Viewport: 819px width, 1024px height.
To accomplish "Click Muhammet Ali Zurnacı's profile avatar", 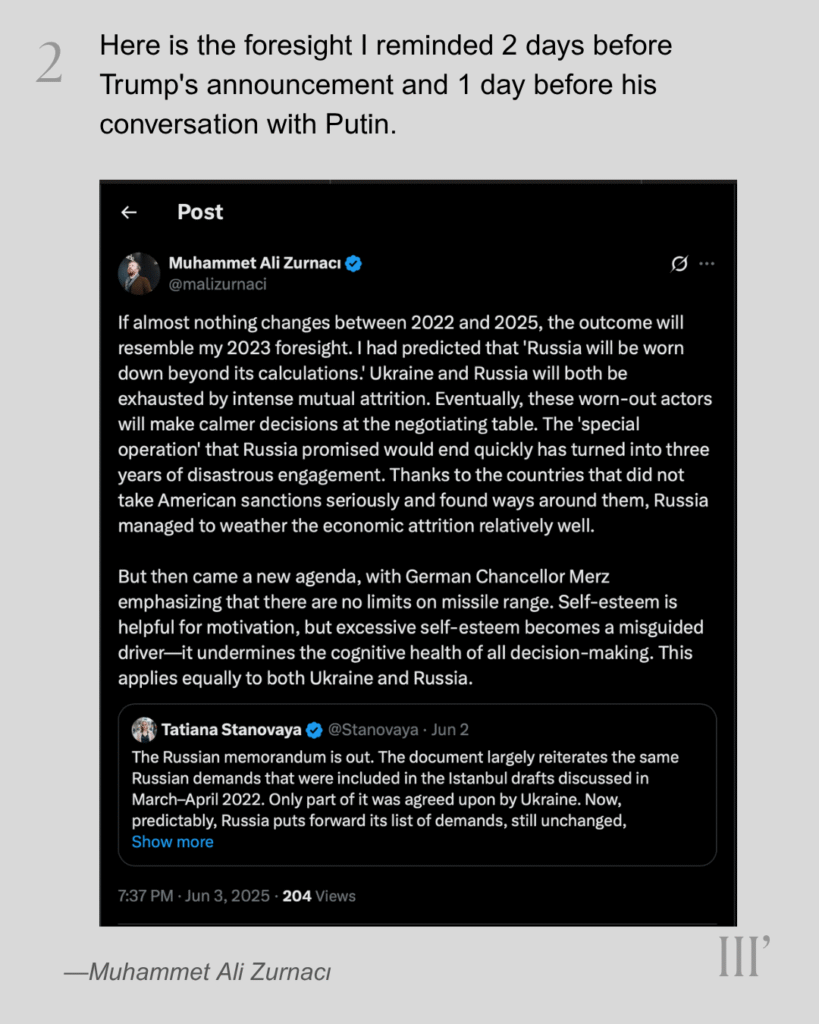I will (x=139, y=273).
